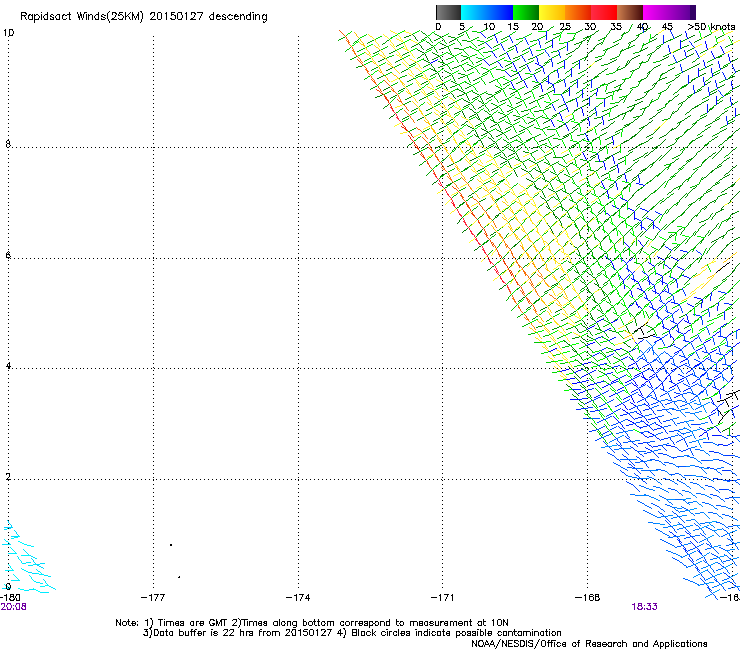Click the brown 35-40 knots color swatch

pyautogui.click(x=630, y=12)
